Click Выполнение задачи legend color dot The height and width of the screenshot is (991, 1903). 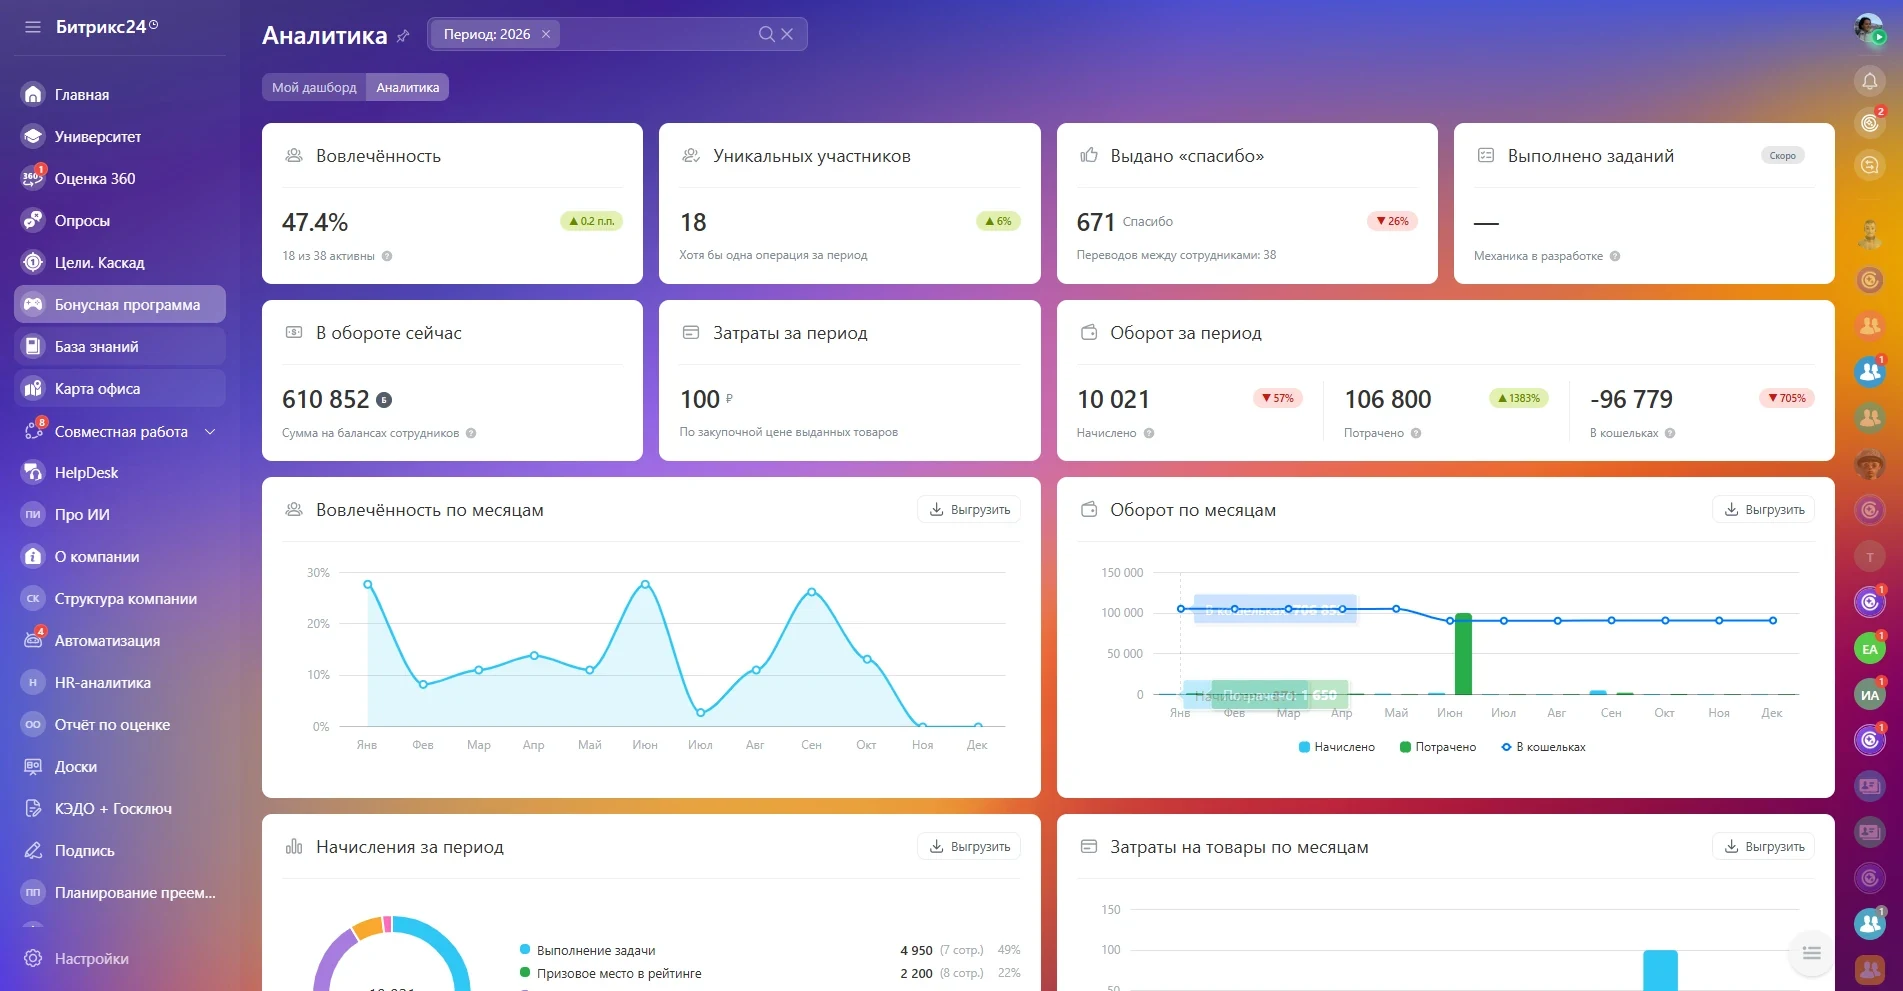point(525,950)
